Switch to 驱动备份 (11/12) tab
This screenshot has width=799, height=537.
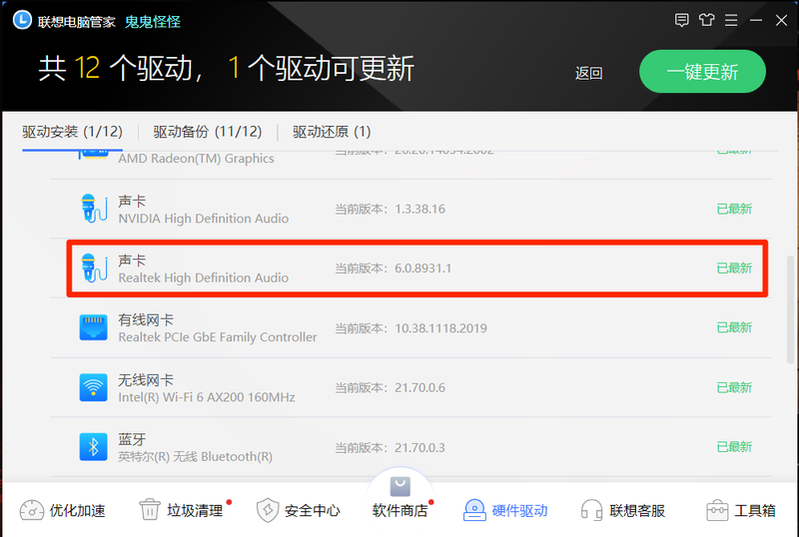(x=207, y=132)
